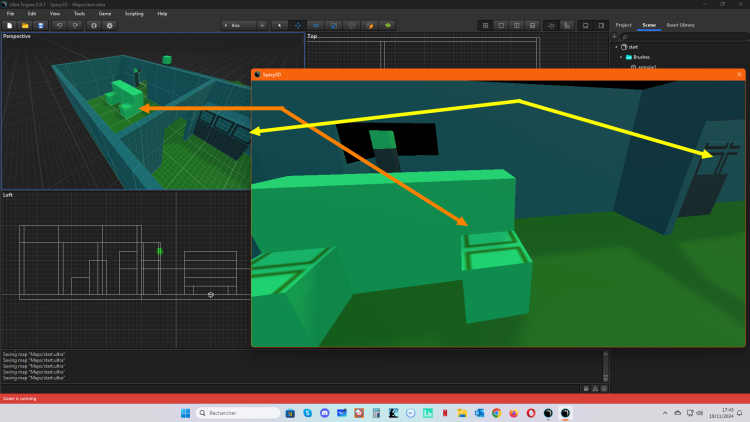Toggle the side panel visibility button
The image size is (750, 422).
pos(602,25)
